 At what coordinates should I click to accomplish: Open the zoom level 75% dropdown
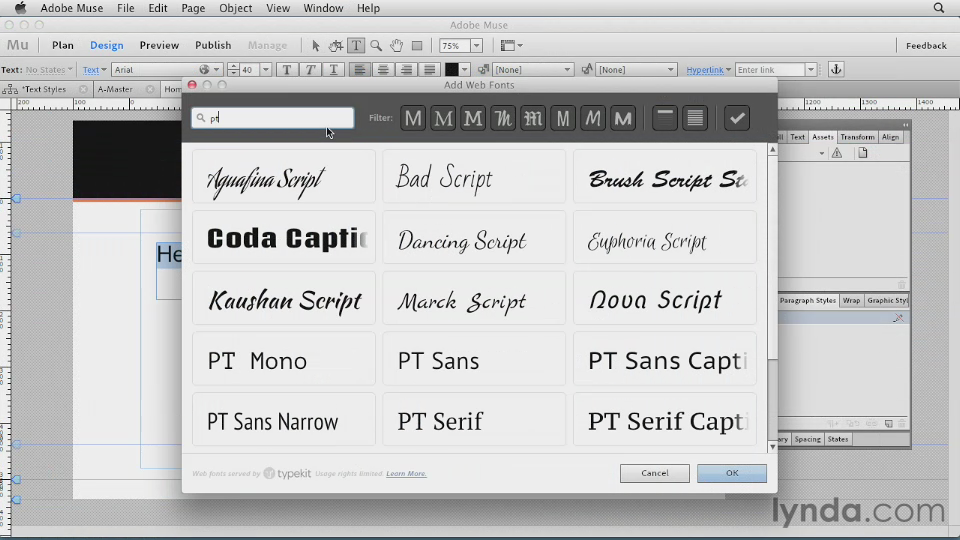(x=476, y=46)
